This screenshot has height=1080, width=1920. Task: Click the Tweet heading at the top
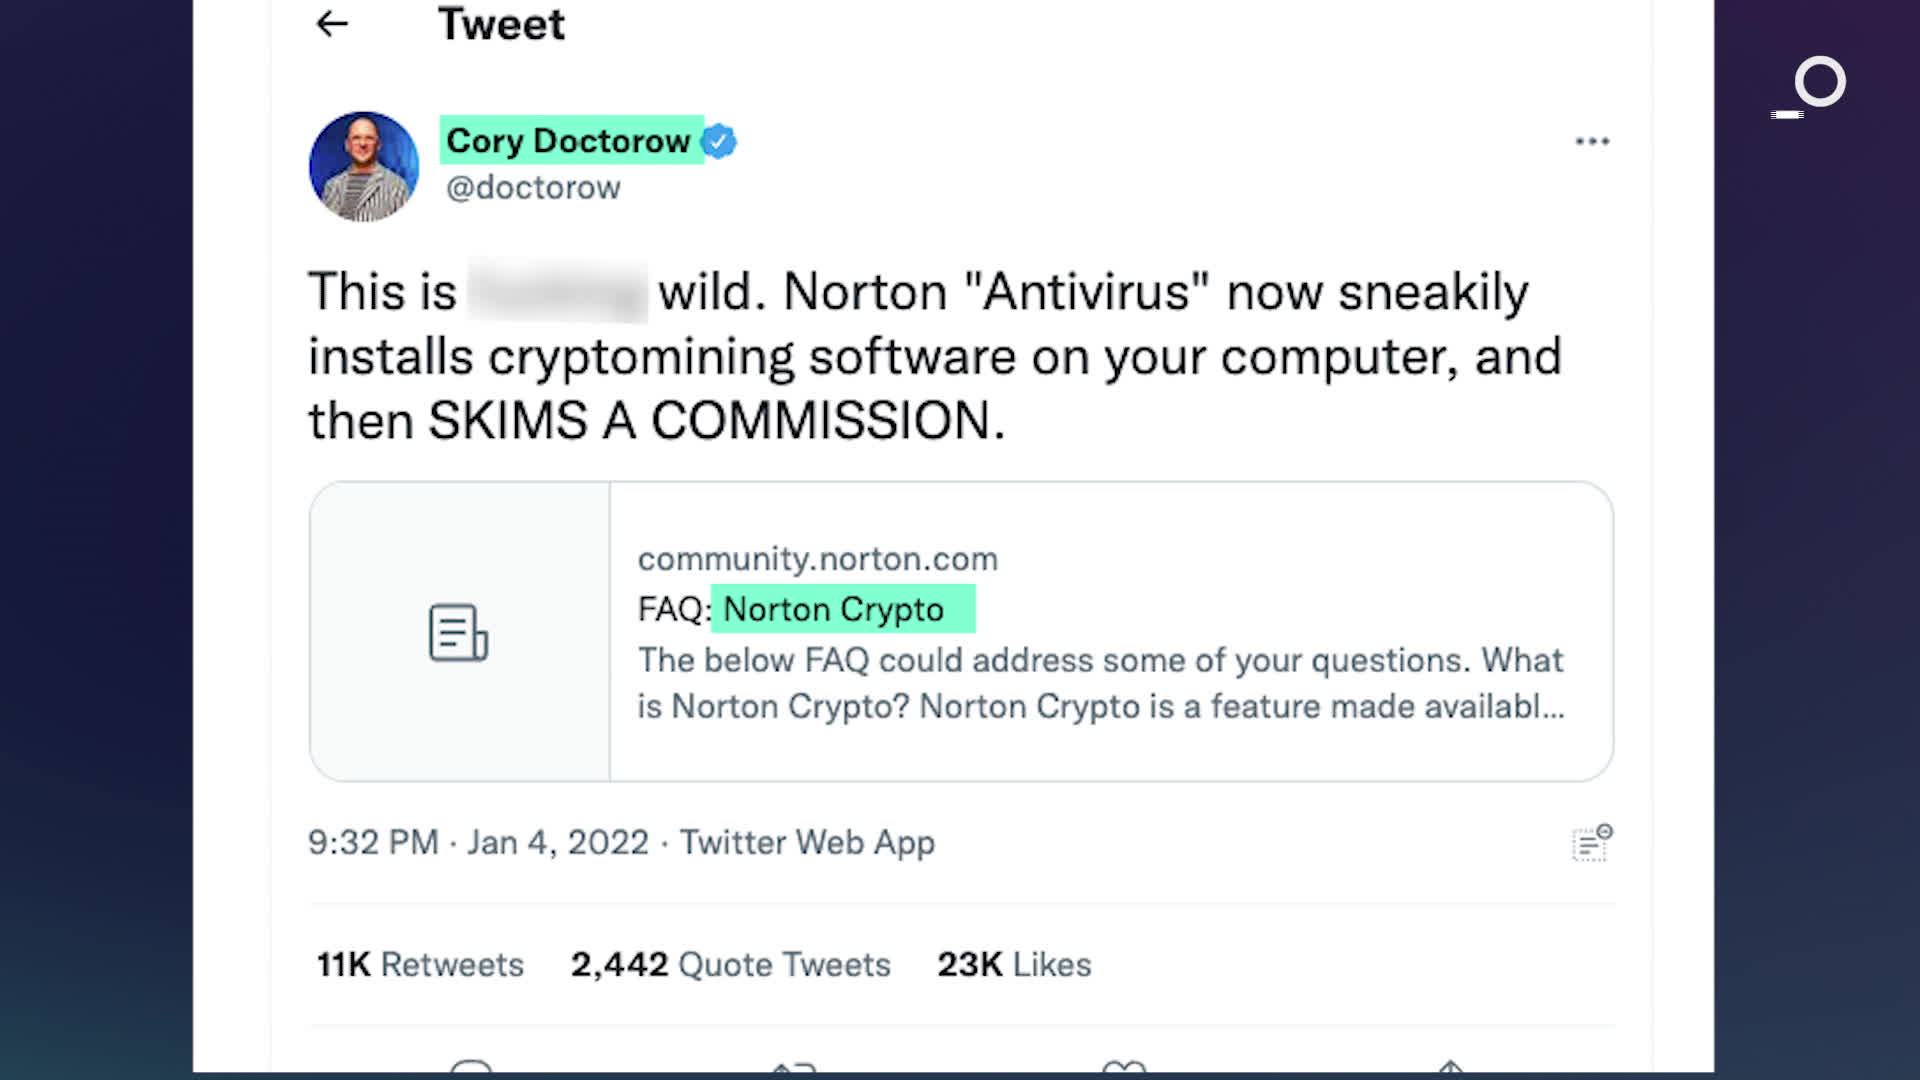502,24
